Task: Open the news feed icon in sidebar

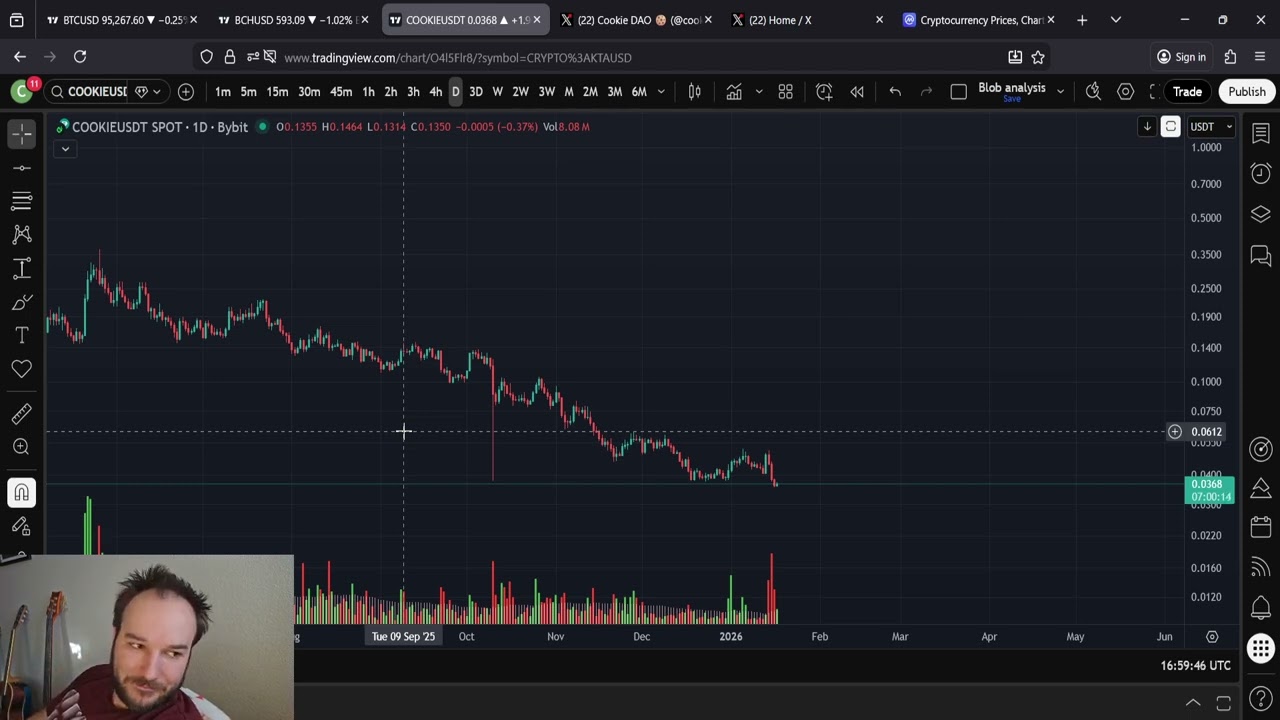Action: click(1261, 567)
